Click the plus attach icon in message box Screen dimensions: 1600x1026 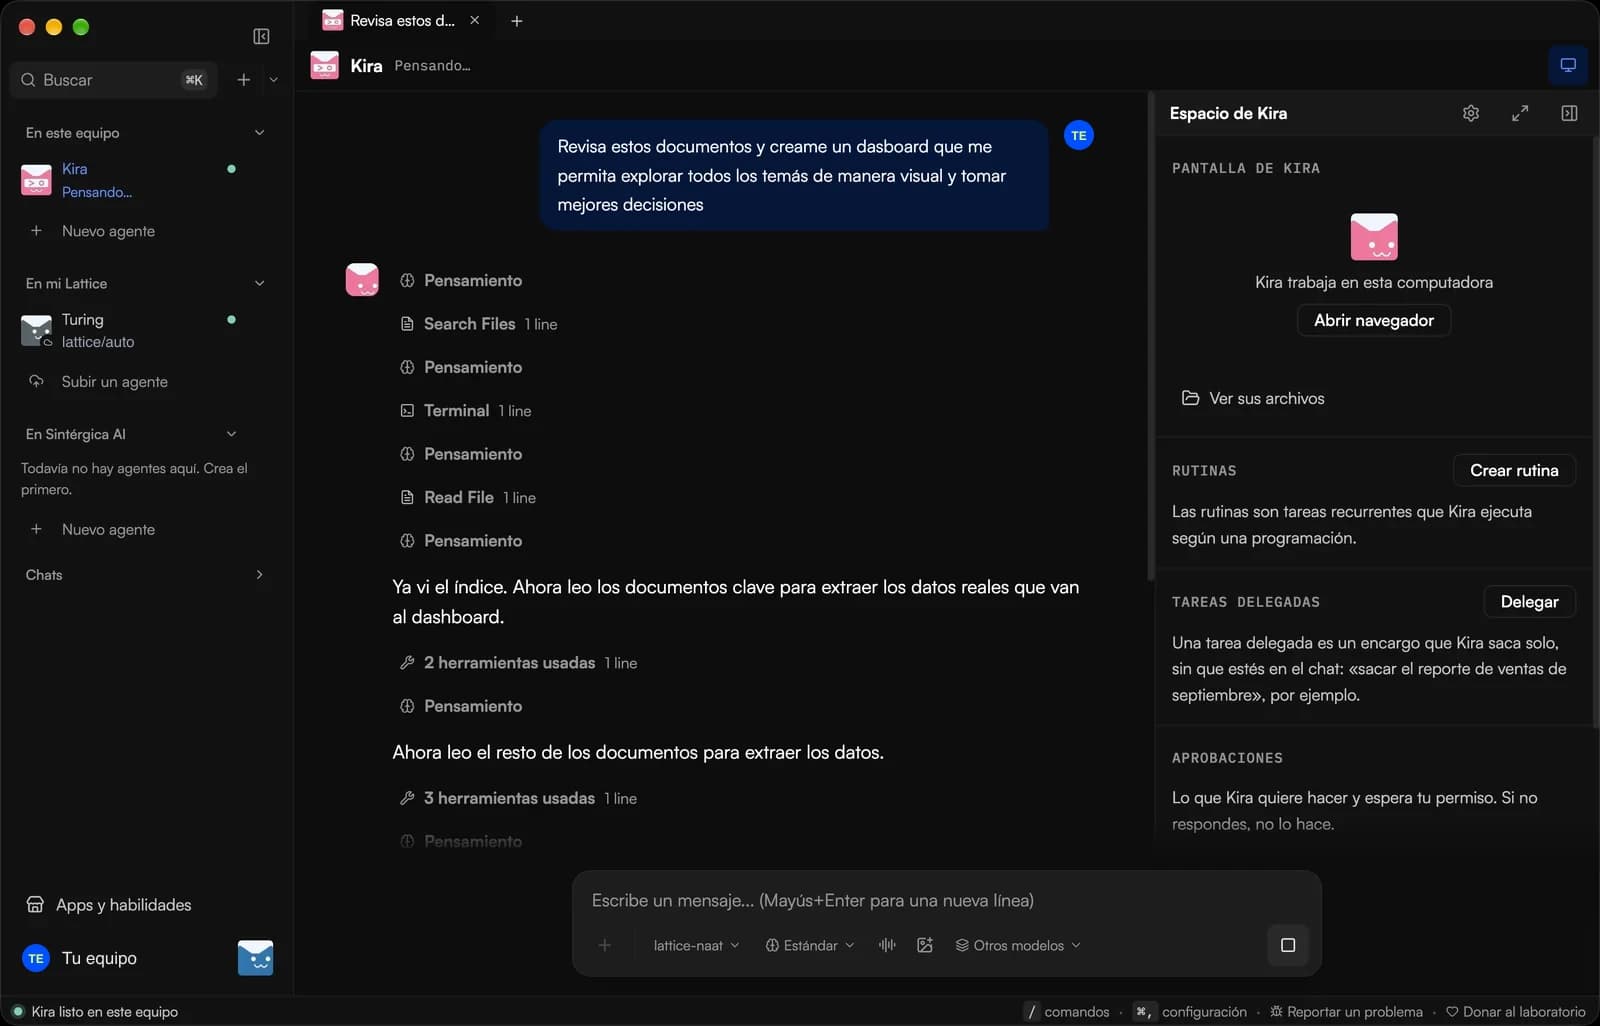point(604,945)
